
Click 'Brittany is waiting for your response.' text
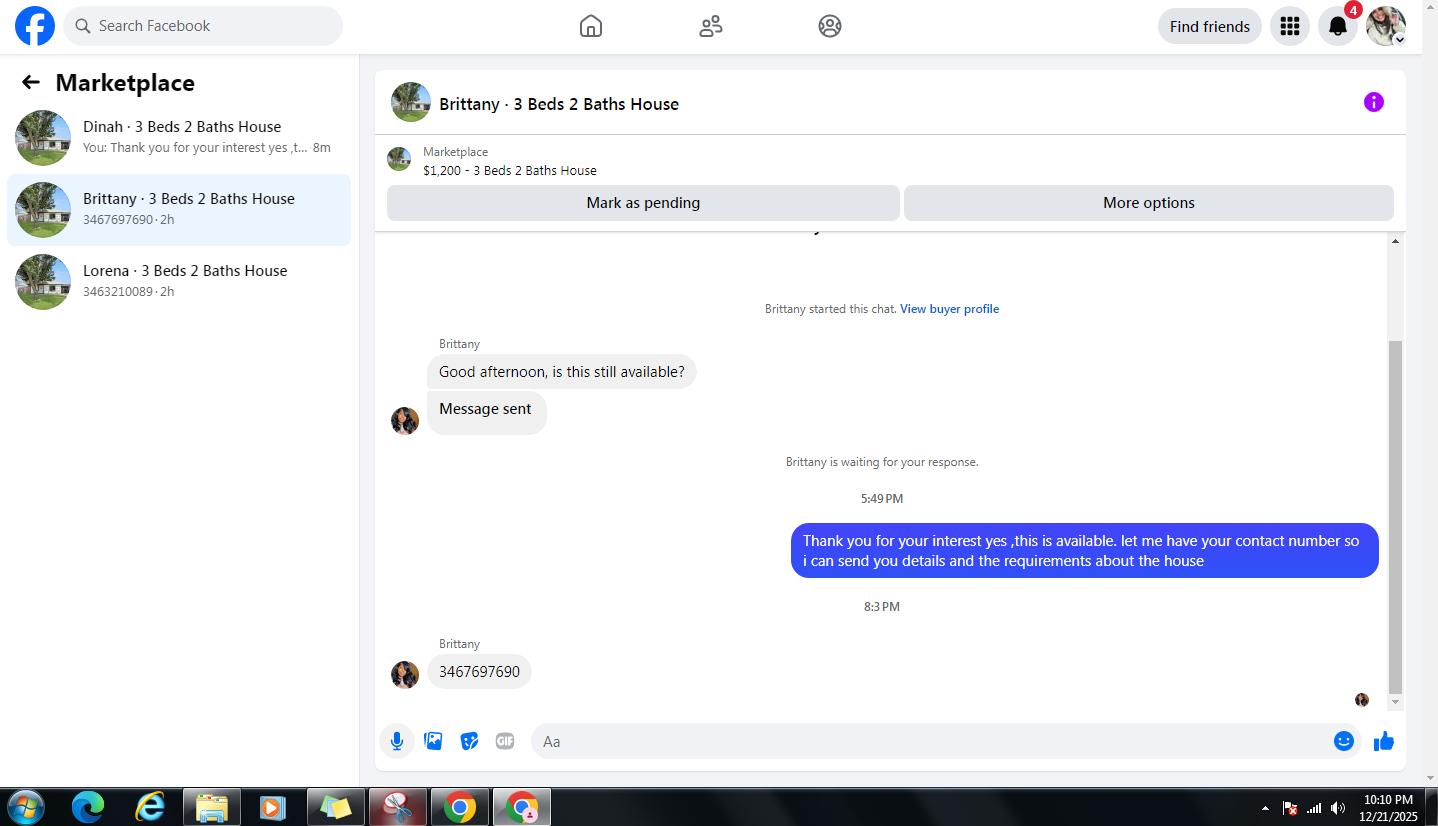pyautogui.click(x=882, y=462)
